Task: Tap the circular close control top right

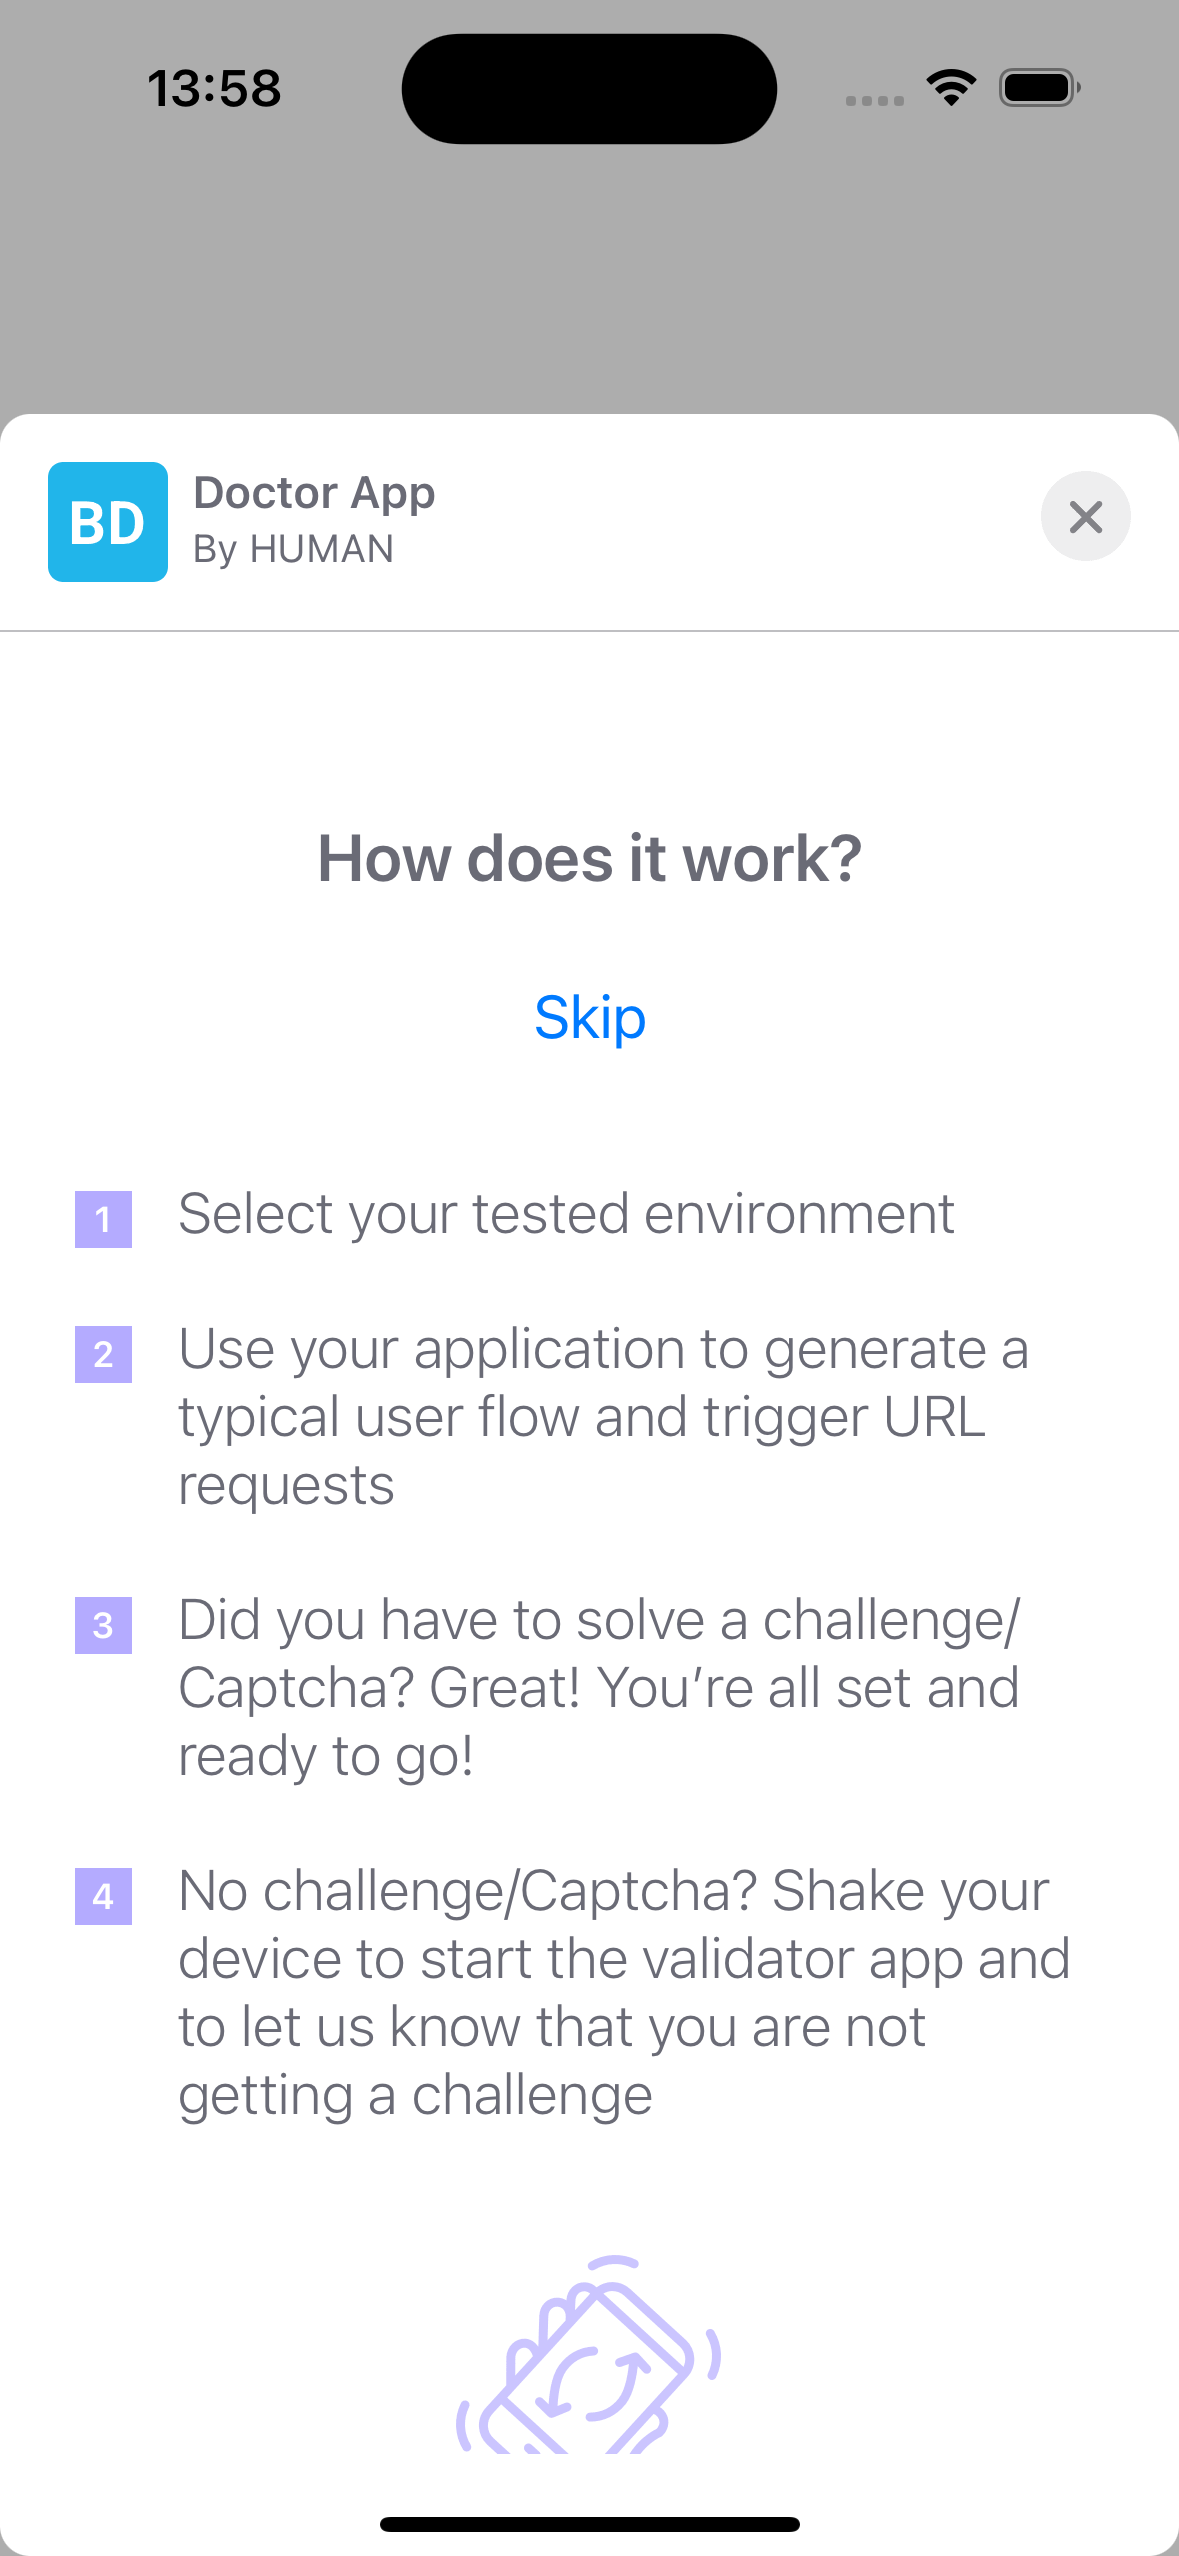Action: pos(1086,517)
